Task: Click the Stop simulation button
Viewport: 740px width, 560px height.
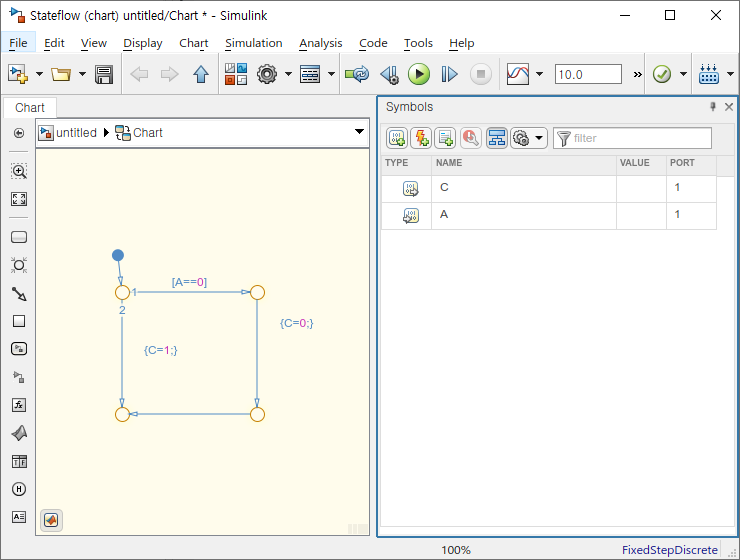Action: 480,74
